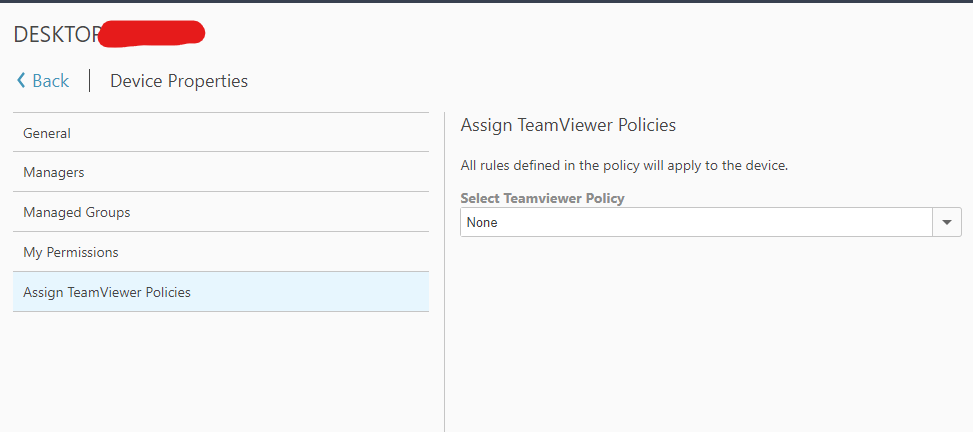The image size is (973, 432).
Task: Click the Device Properties heading
Action: click(x=179, y=81)
